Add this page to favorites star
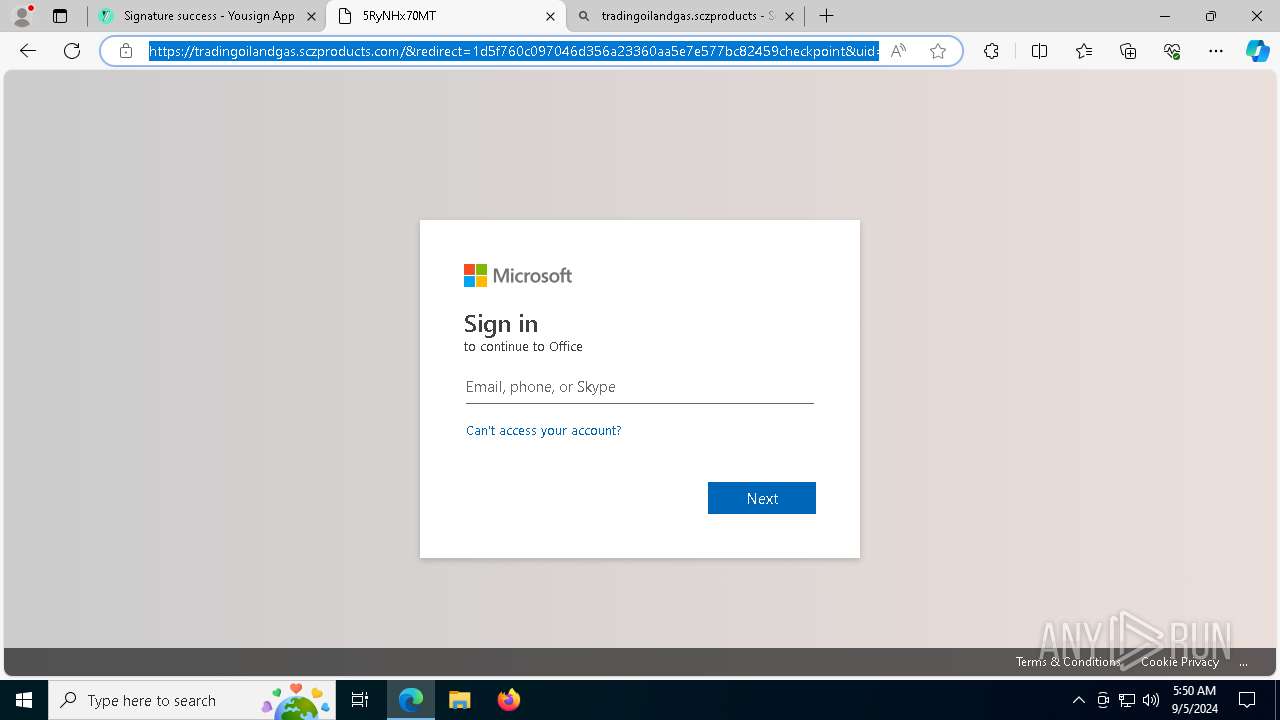Image resolution: width=1280 pixels, height=720 pixels. (938, 51)
